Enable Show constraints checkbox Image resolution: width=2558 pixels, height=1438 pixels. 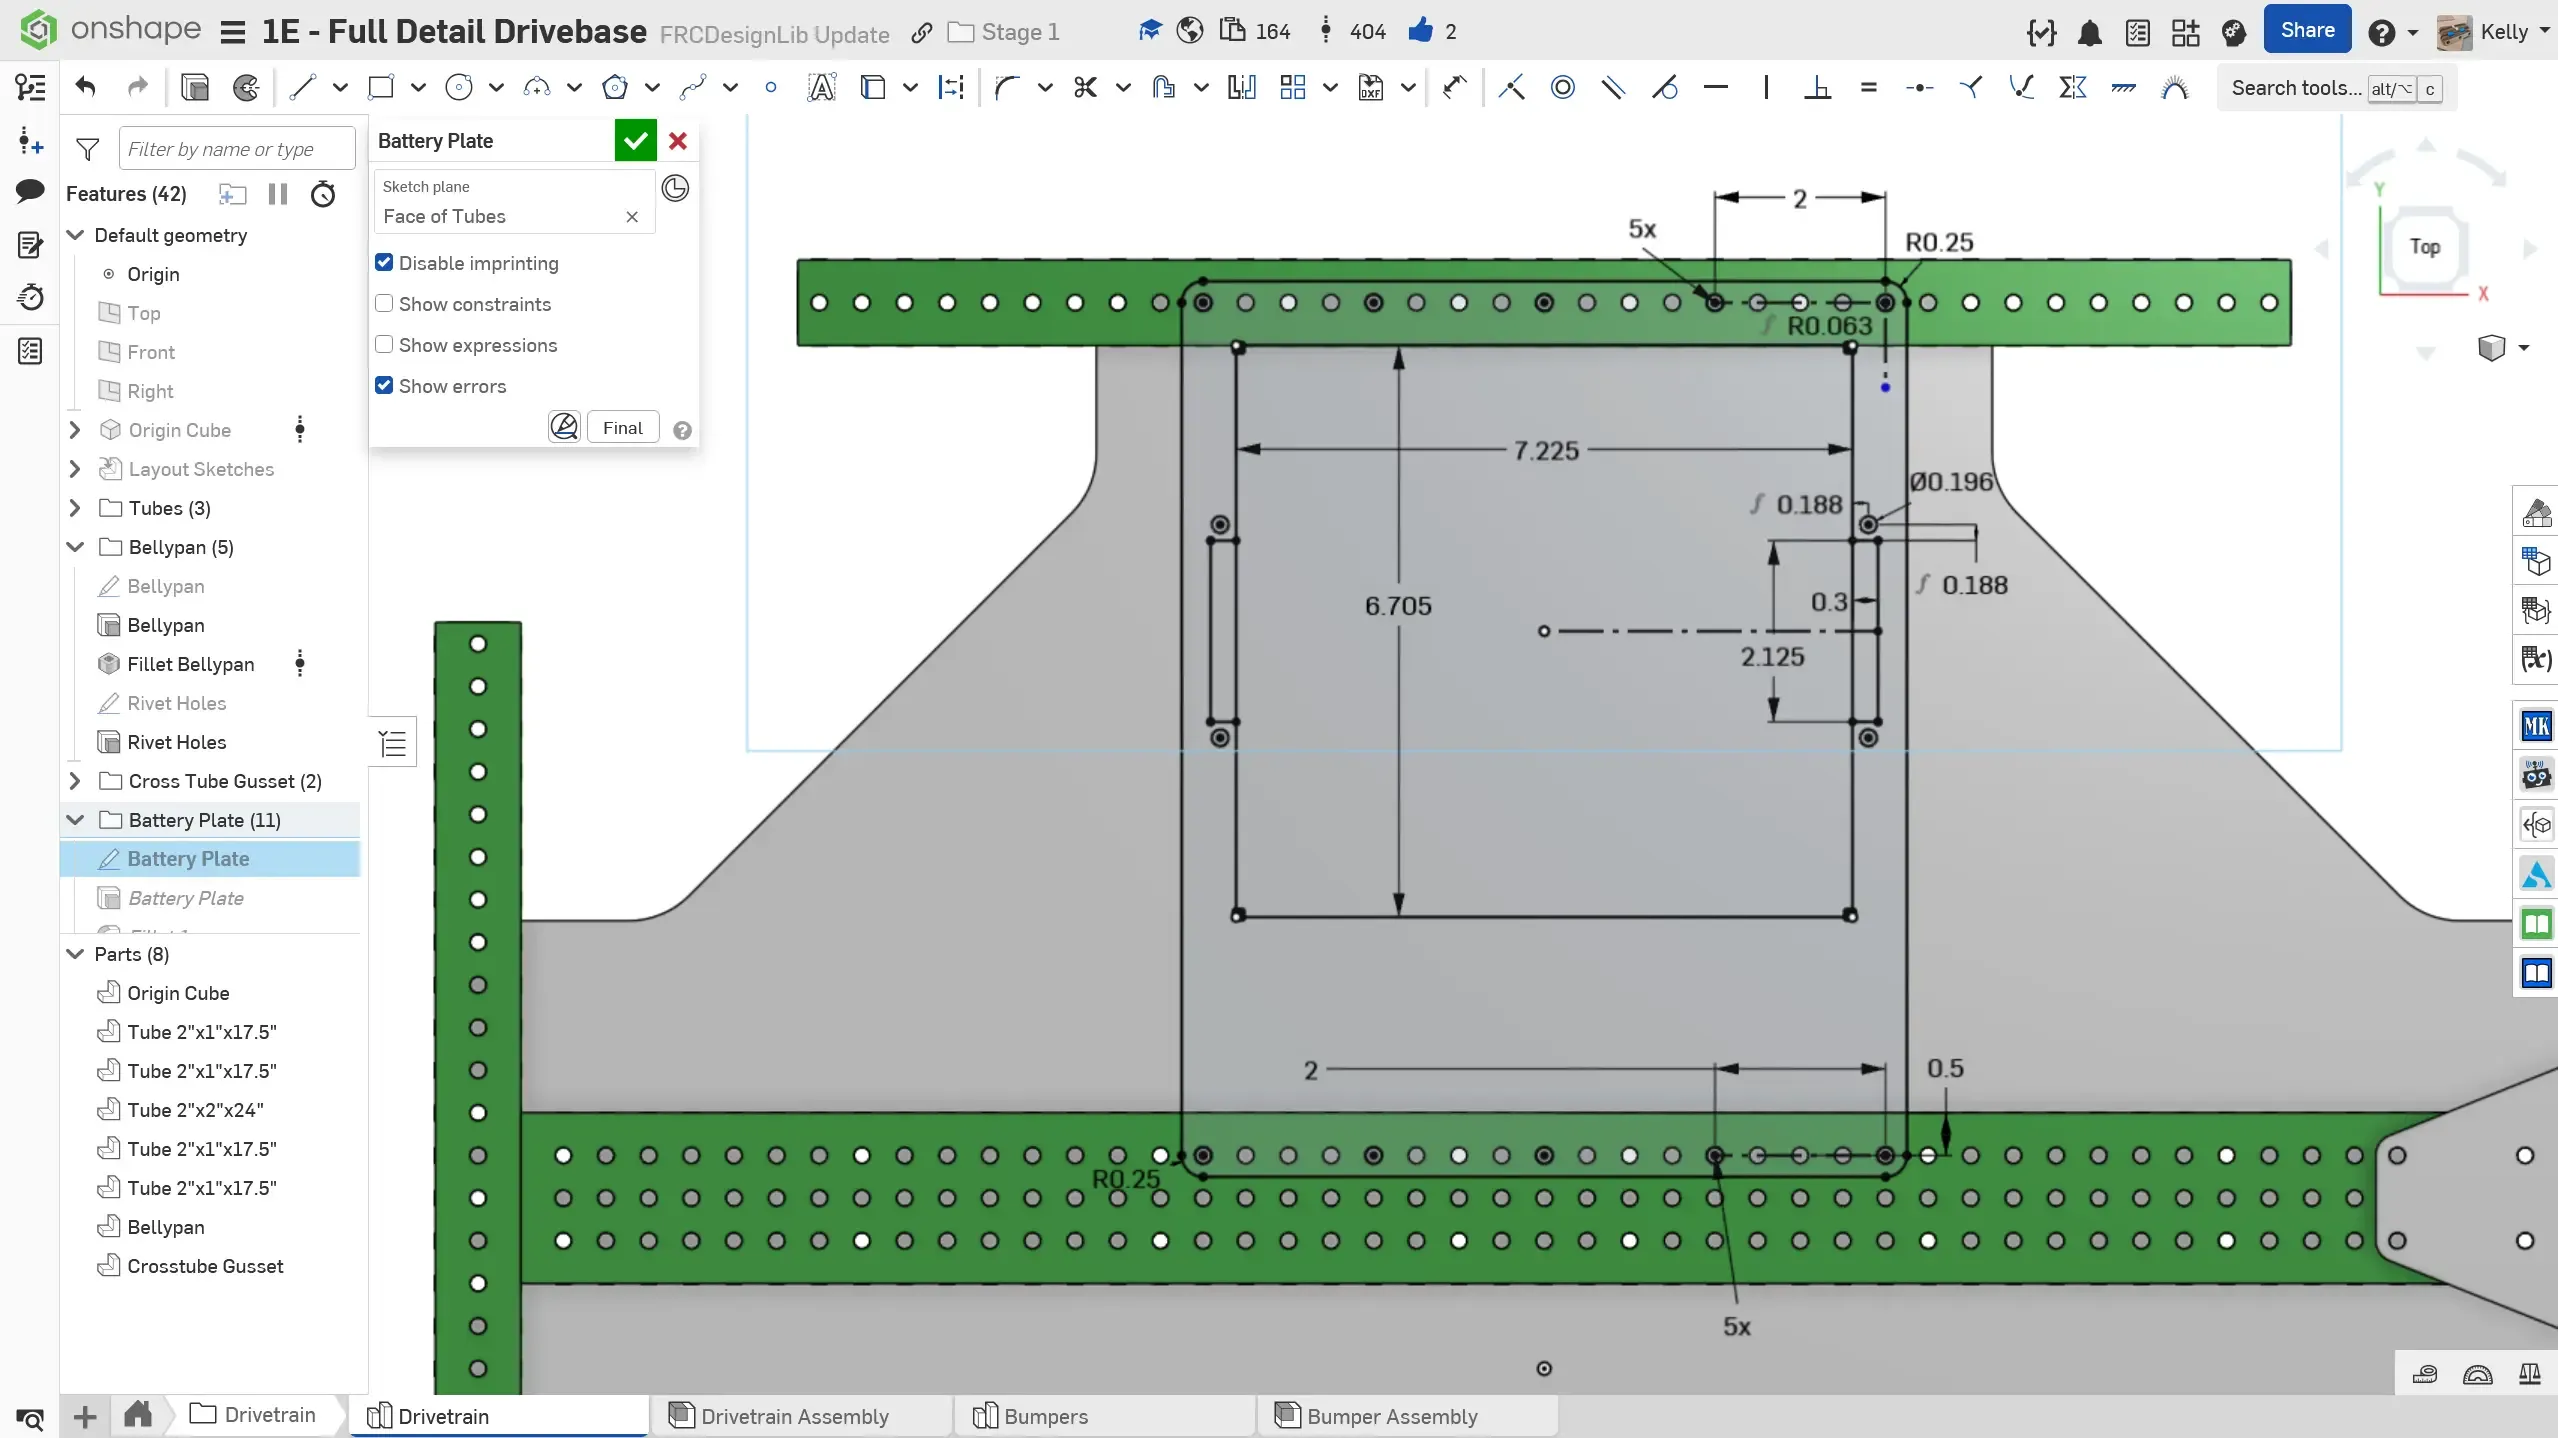pyautogui.click(x=384, y=304)
